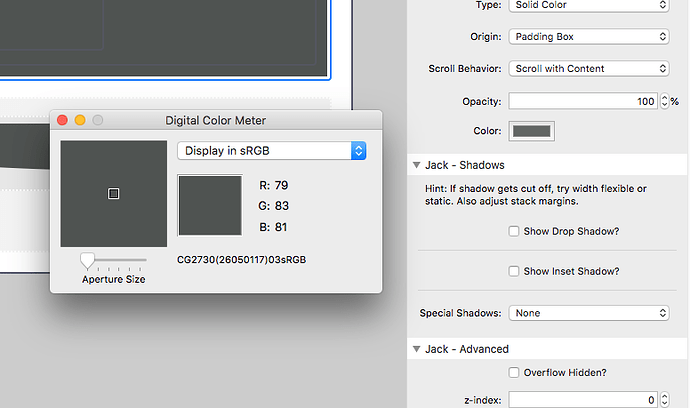690x408 pixels.
Task: Click the shadow hint text
Action: pyautogui.click(x=536, y=195)
